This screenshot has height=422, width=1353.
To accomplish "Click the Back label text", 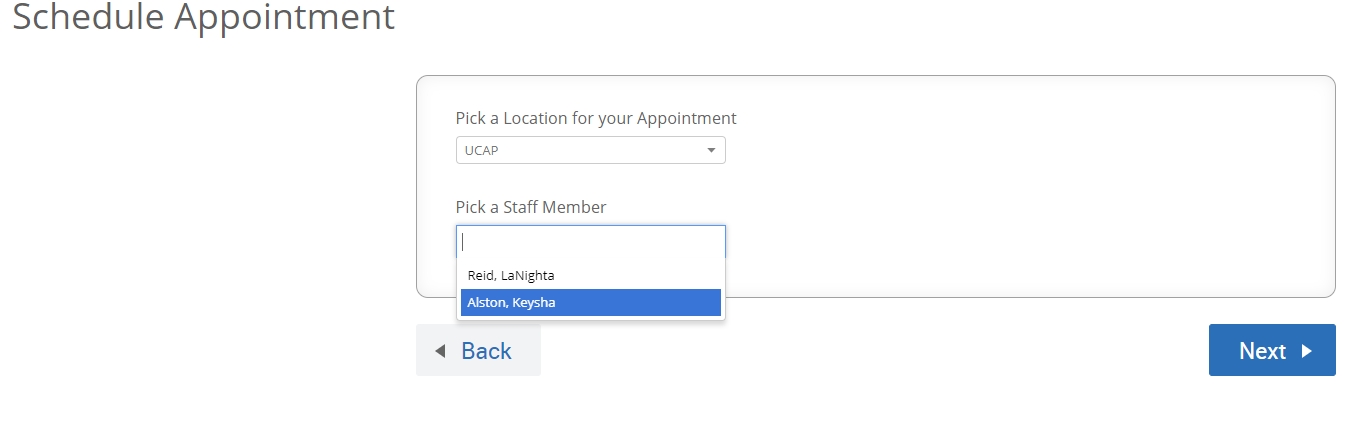I will click(486, 351).
